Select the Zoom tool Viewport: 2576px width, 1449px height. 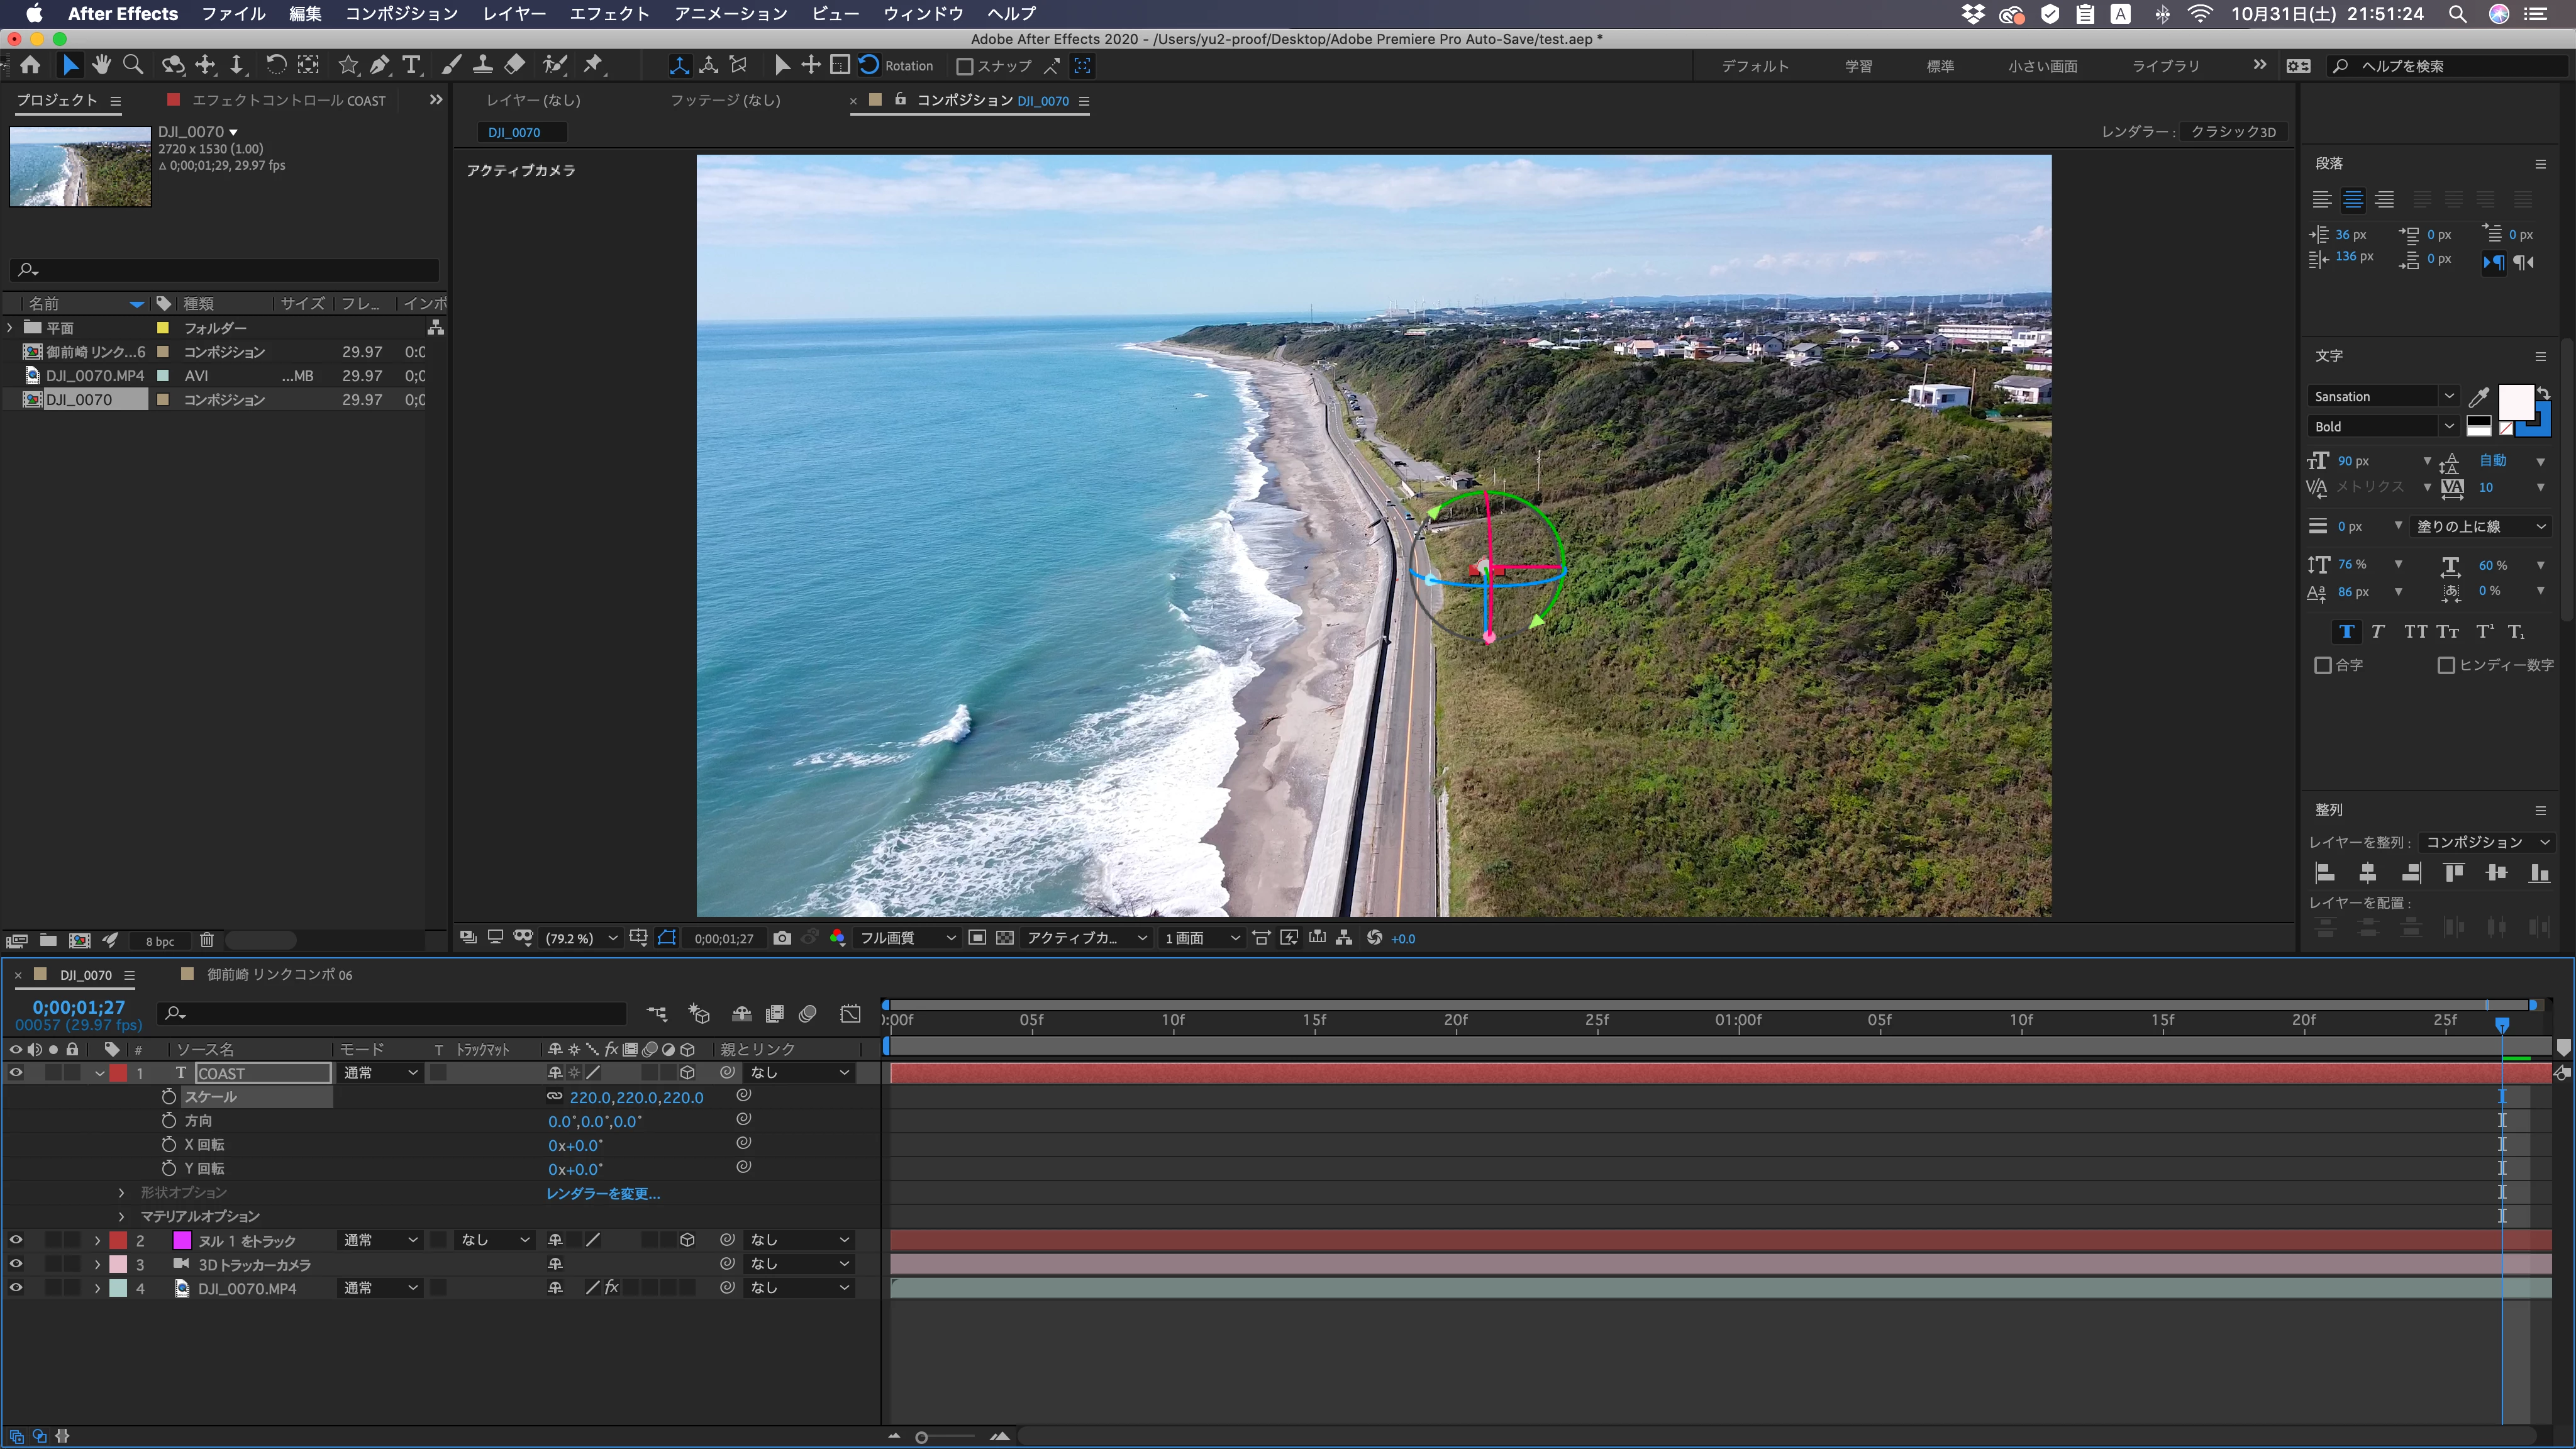[x=132, y=65]
